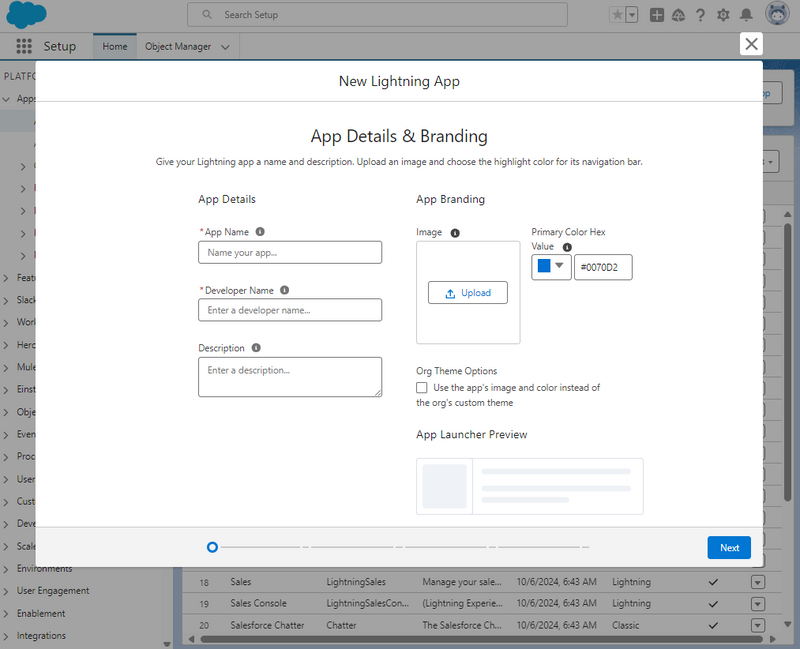Open the user profile avatar

(x=777, y=14)
